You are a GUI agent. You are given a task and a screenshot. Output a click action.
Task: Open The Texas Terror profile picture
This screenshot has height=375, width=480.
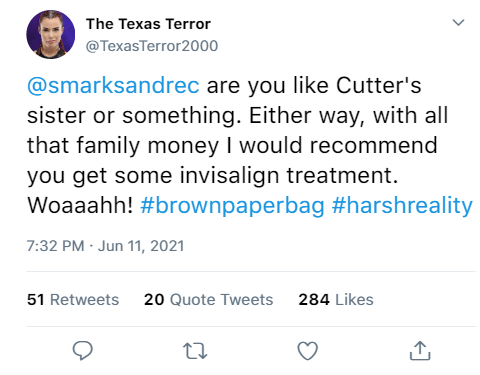(51, 34)
